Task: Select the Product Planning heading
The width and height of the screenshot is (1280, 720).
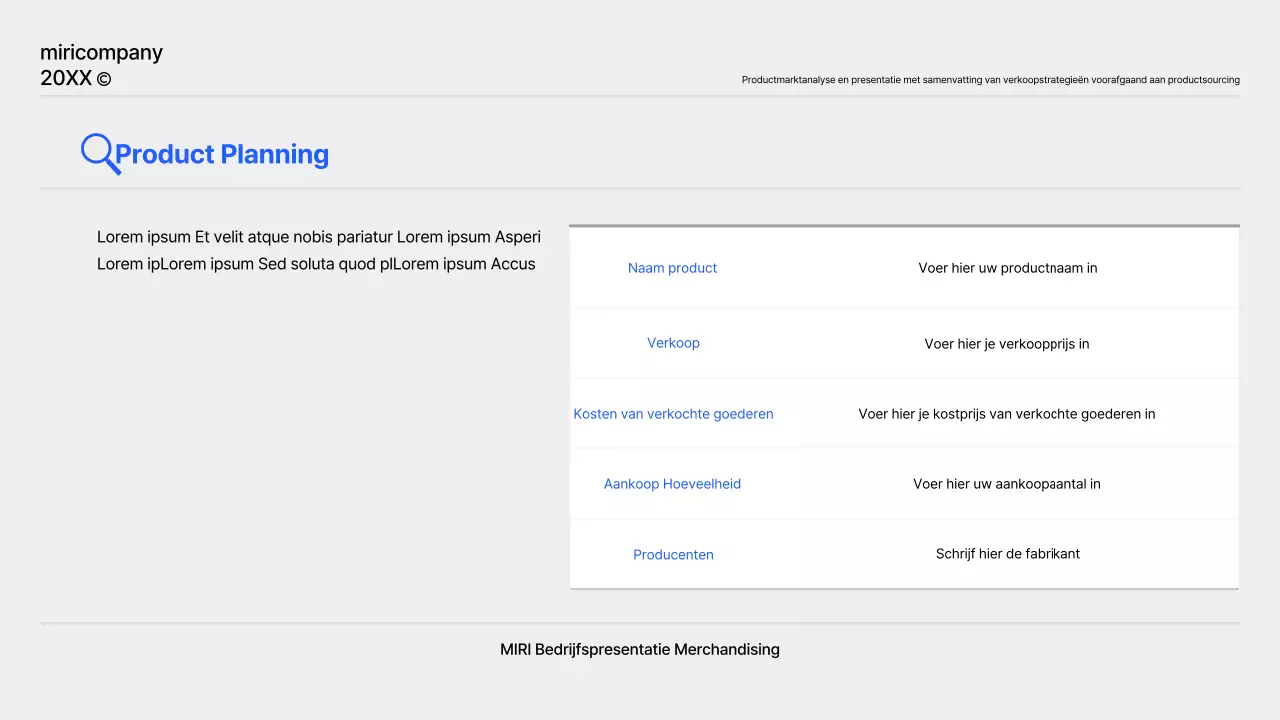Action: point(221,154)
